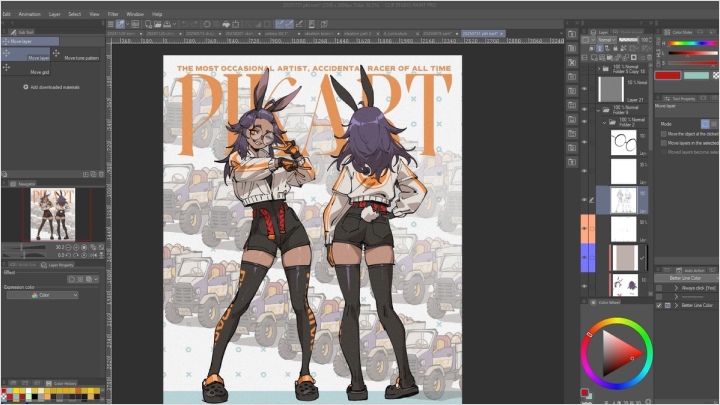Toggle visibility eye of Layer 21
This screenshot has width=720, height=405.
point(584,89)
